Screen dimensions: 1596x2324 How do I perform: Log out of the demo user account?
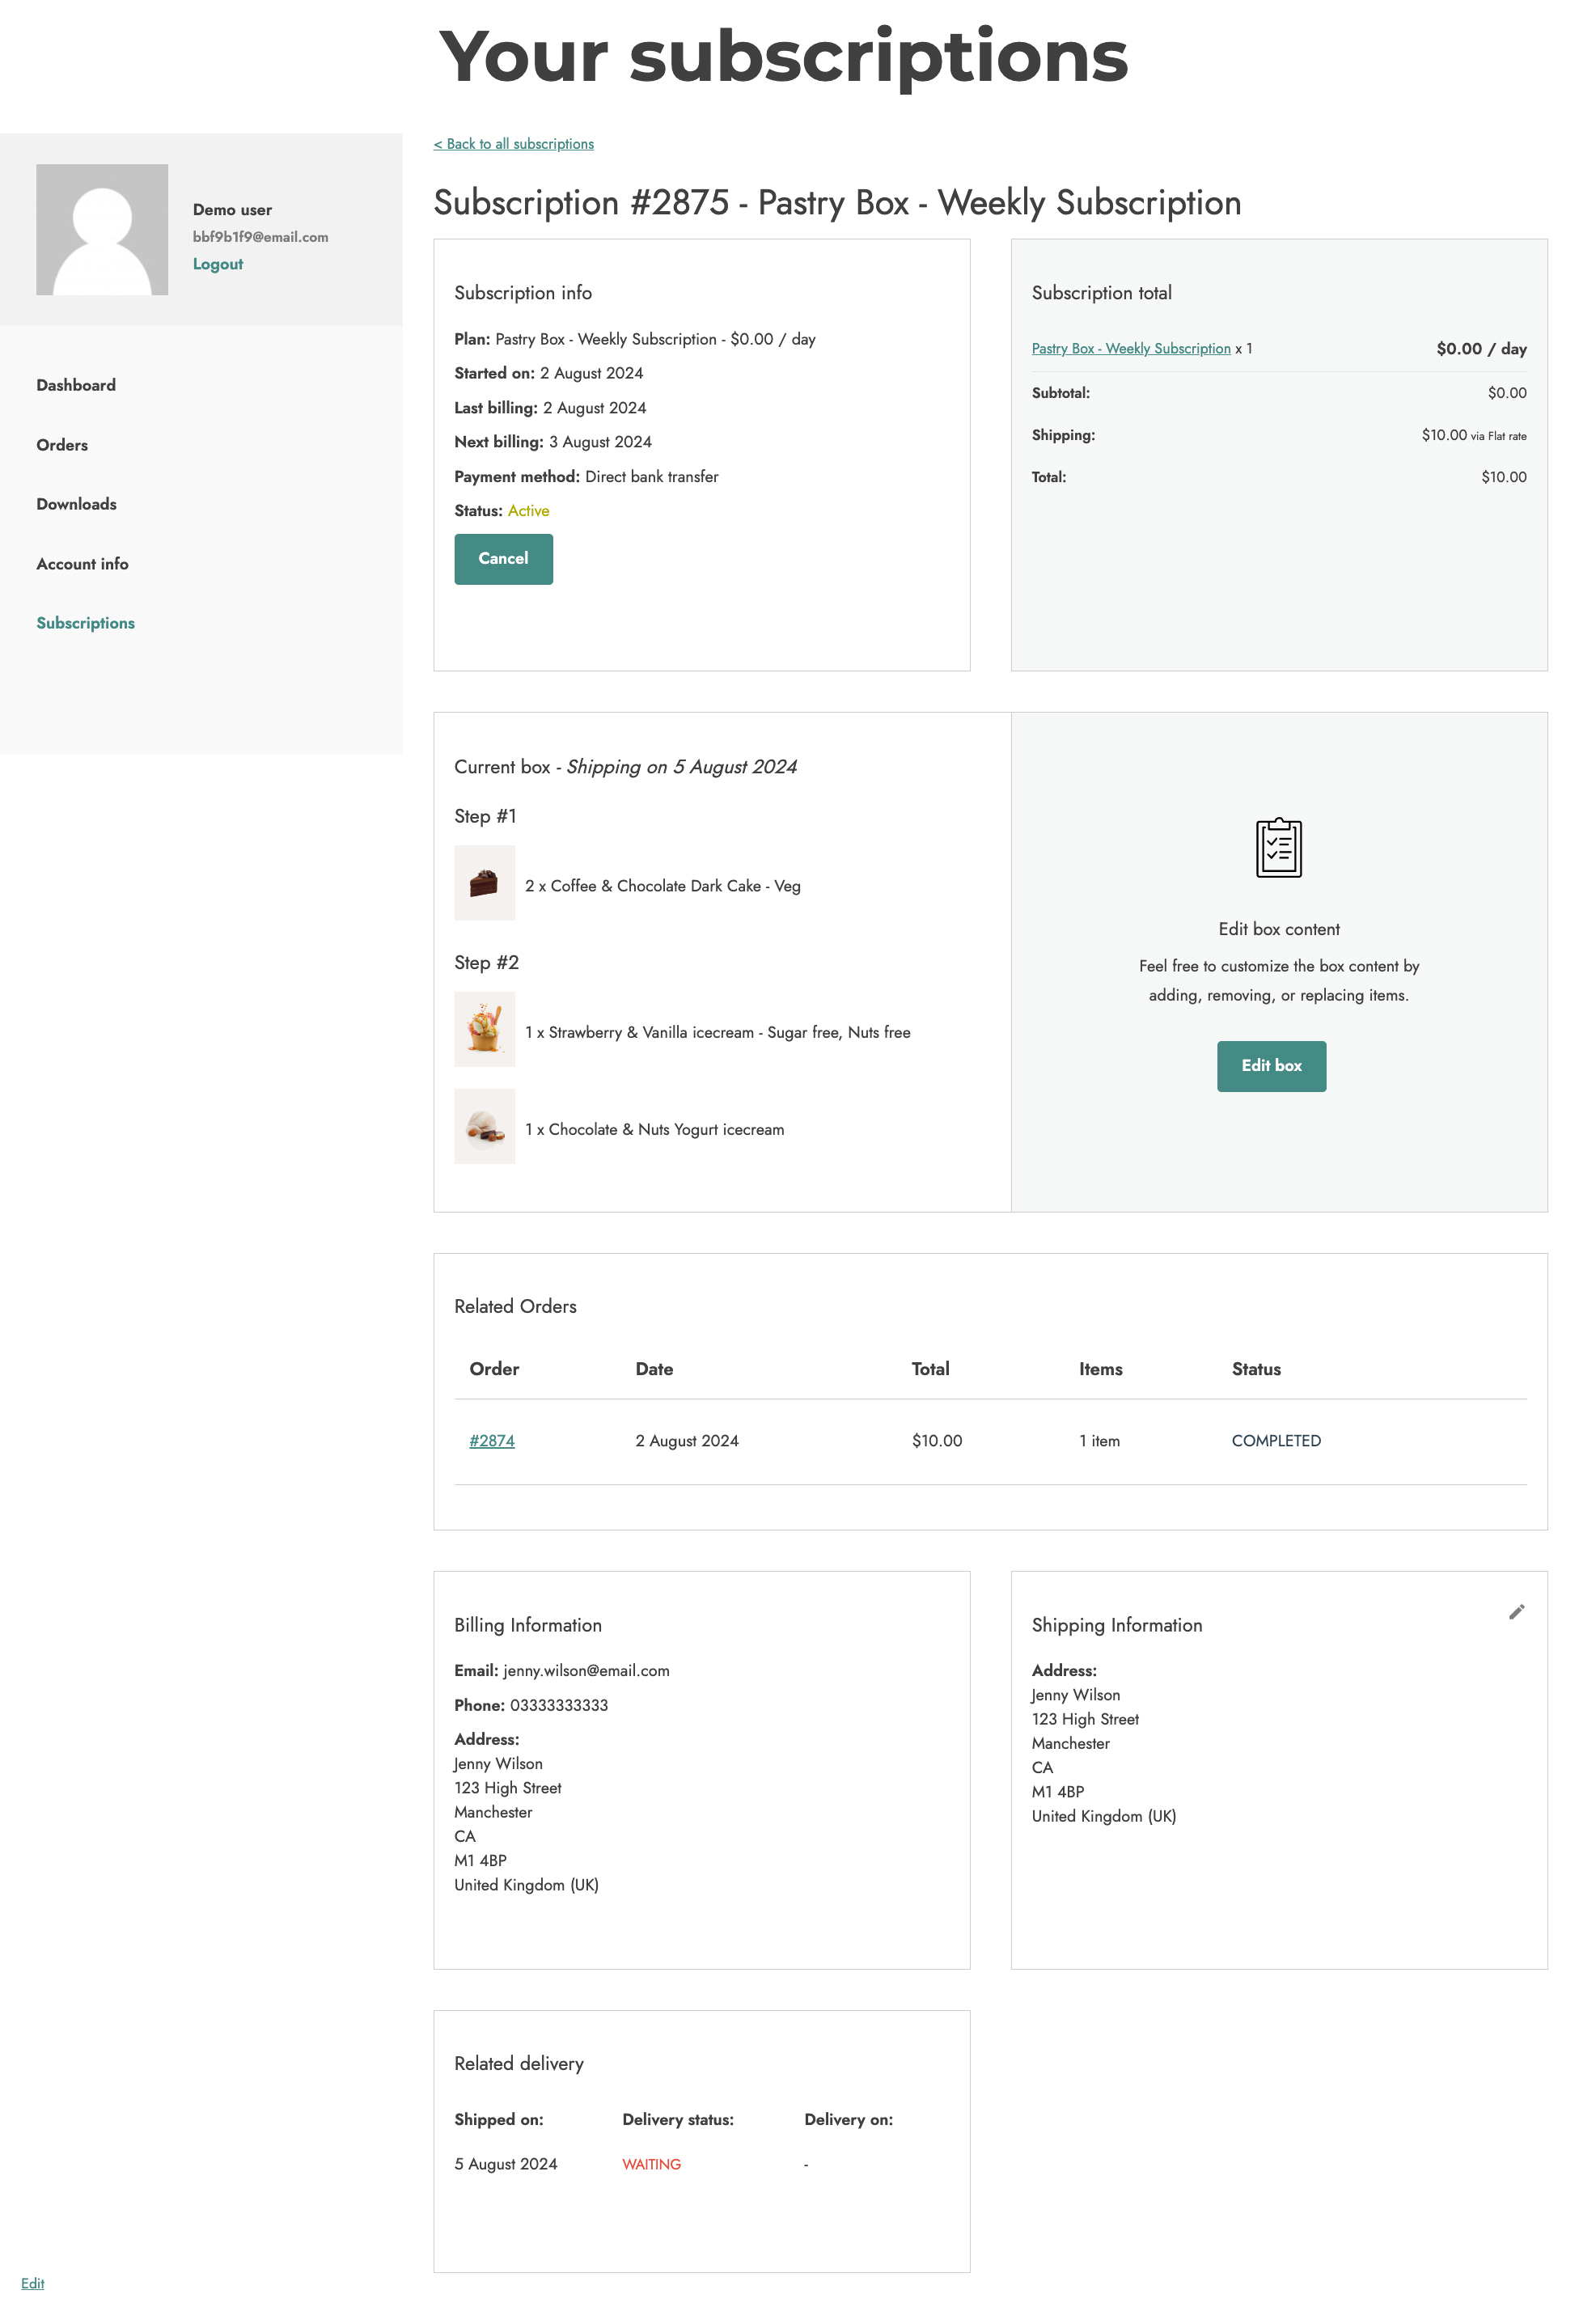coord(217,264)
